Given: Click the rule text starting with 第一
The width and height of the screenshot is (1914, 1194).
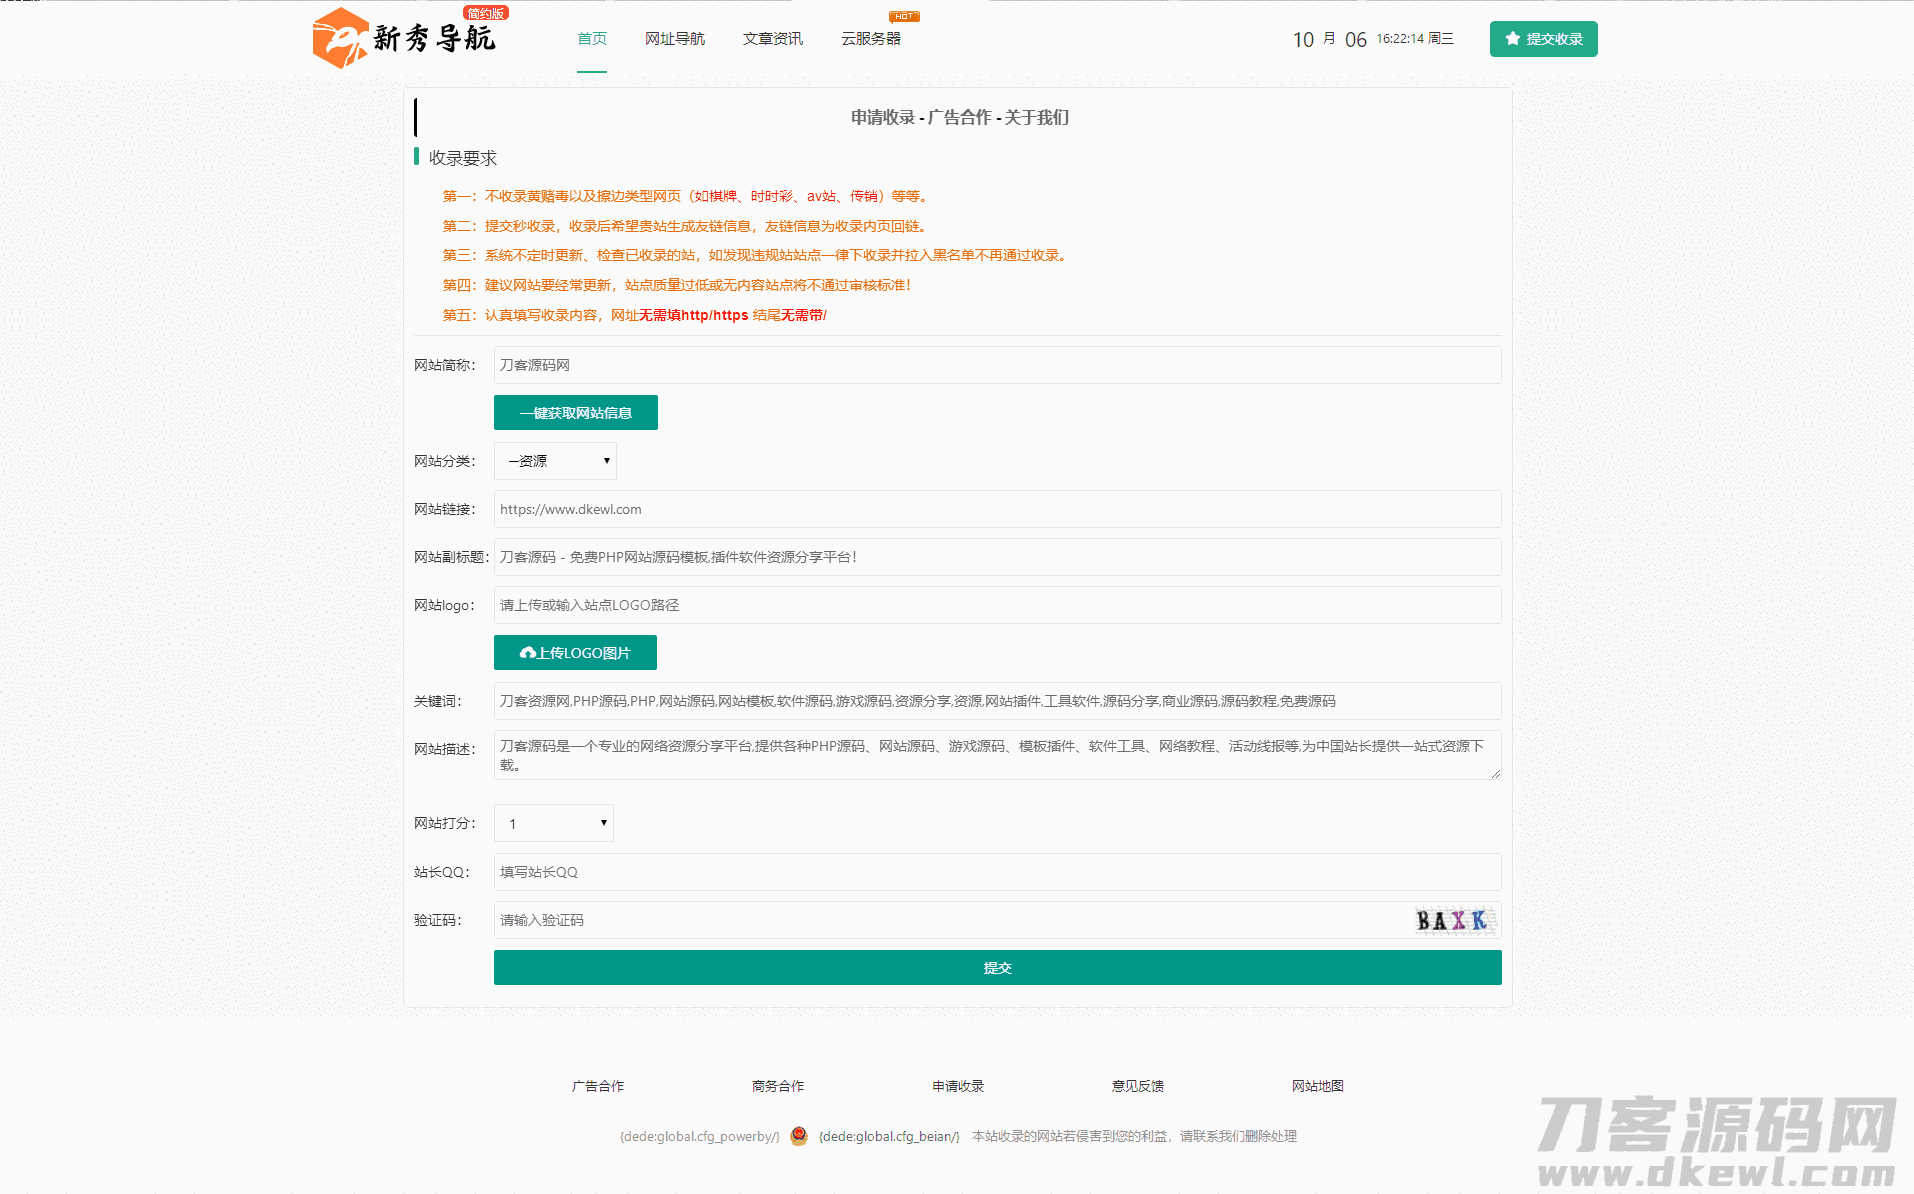Looking at the screenshot, I should [688, 196].
